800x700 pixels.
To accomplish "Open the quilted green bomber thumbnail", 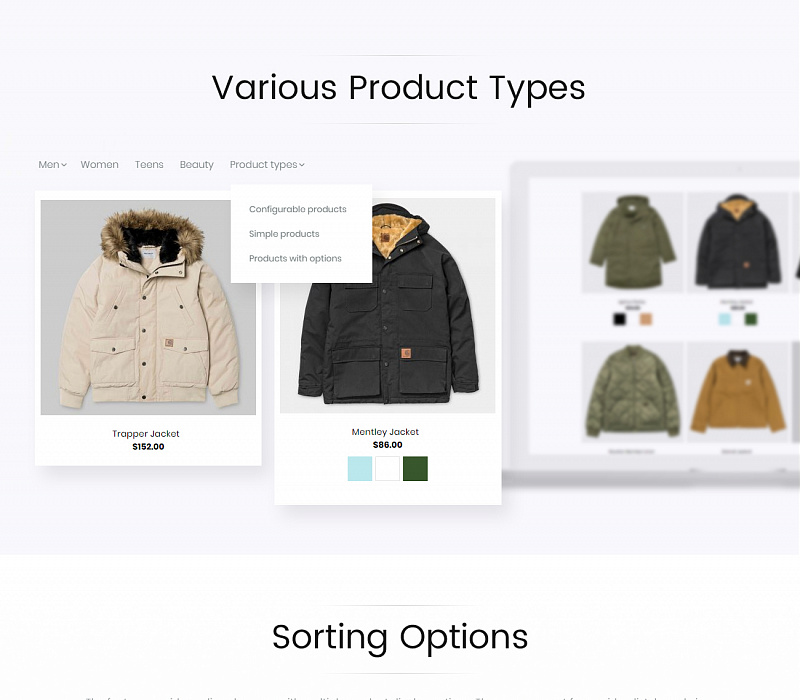I will (633, 392).
